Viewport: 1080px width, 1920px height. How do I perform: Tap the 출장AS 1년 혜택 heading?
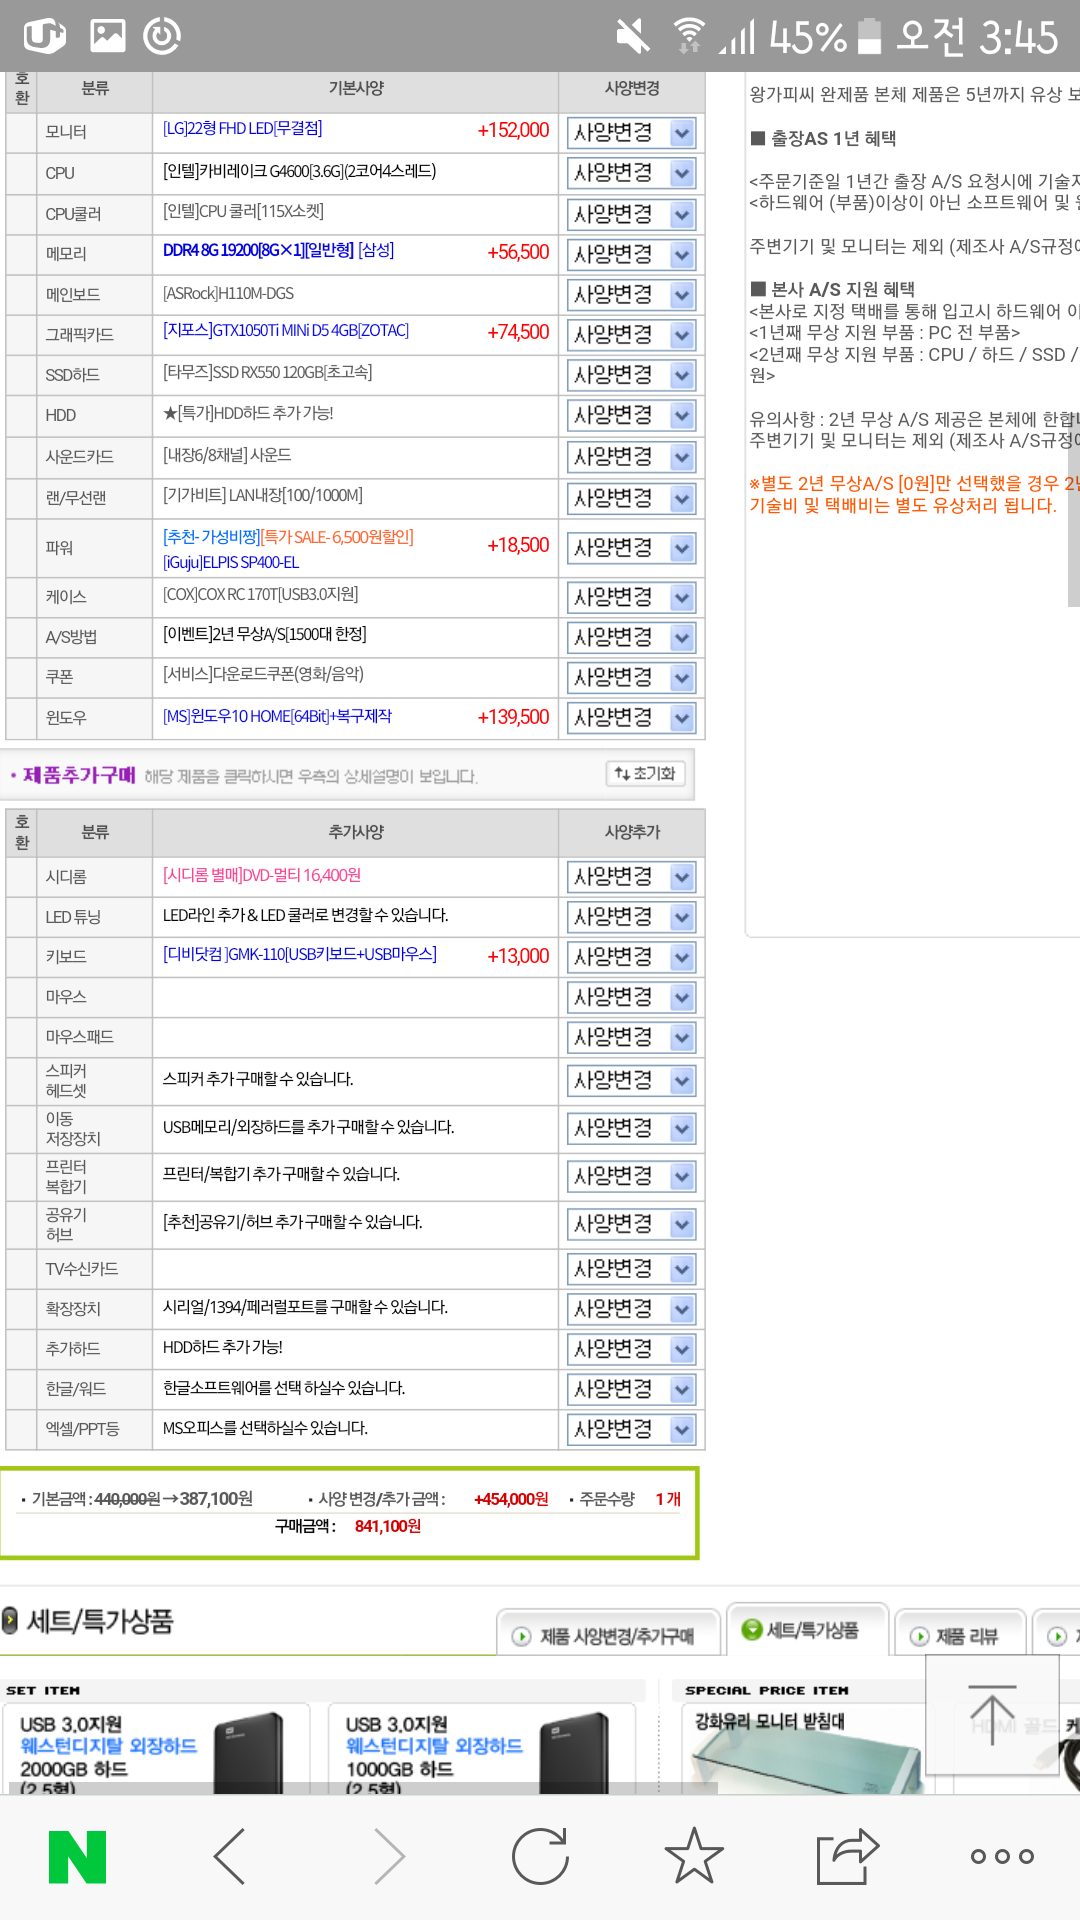[x=824, y=138]
